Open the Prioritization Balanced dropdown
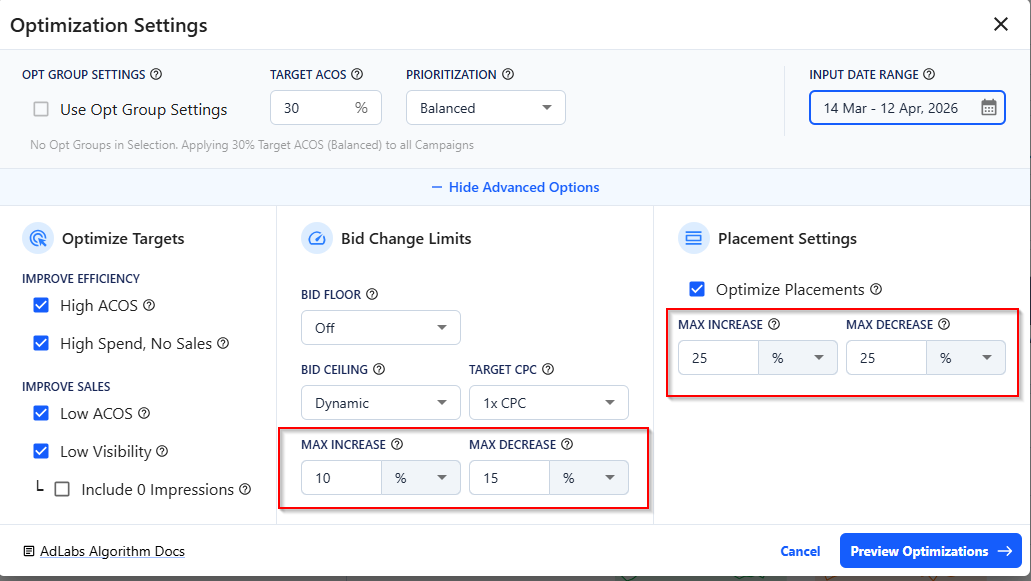The width and height of the screenshot is (1031, 581). pyautogui.click(x=485, y=108)
